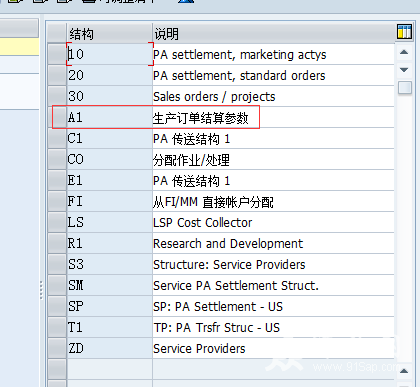Select row FI using its row selector button
This screenshot has height=387, width=420.
[57, 201]
